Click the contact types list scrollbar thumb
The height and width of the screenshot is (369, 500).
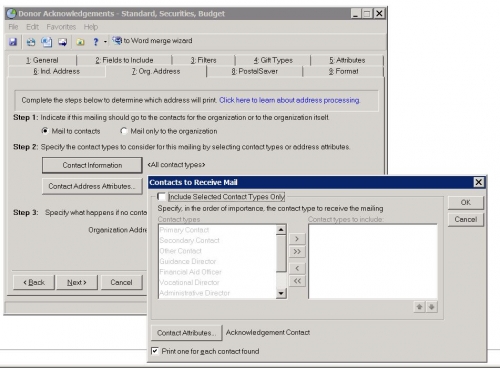281,253
